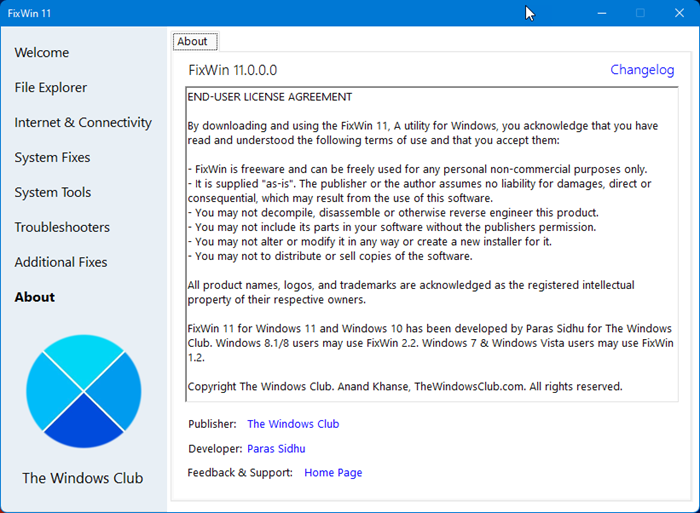Go to File Explorer fixes
Image resolution: width=700 pixels, height=513 pixels.
coord(51,88)
